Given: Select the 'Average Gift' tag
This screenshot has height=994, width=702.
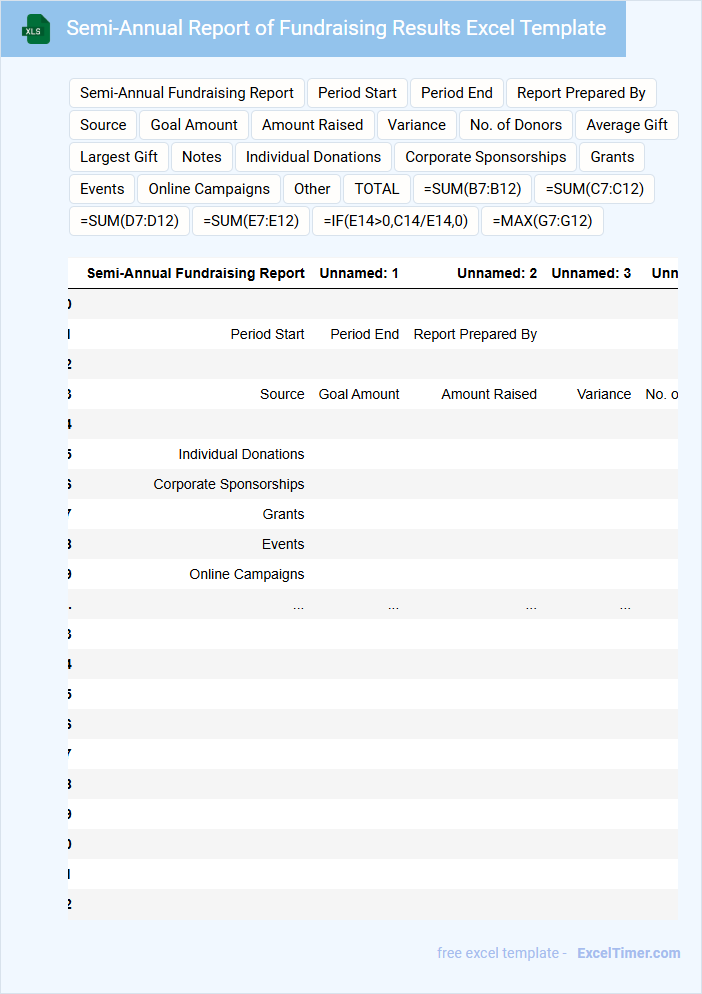Looking at the screenshot, I should [x=627, y=125].
